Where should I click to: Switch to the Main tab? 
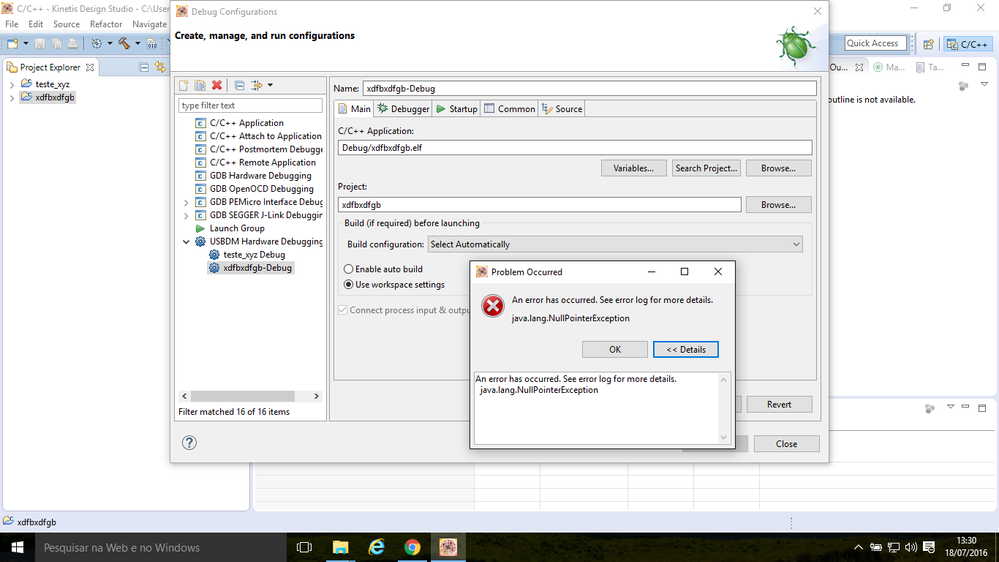[354, 109]
